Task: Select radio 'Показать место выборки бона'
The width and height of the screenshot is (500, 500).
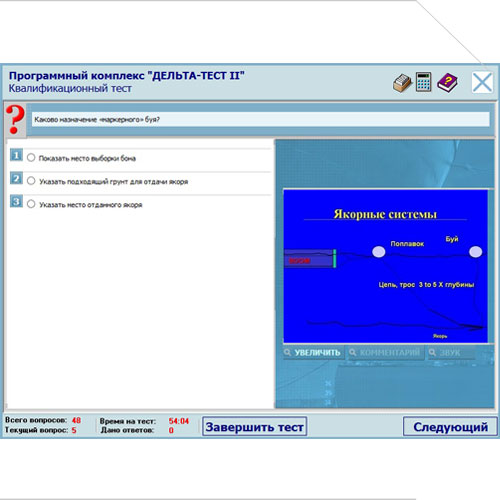Action: click(x=31, y=158)
